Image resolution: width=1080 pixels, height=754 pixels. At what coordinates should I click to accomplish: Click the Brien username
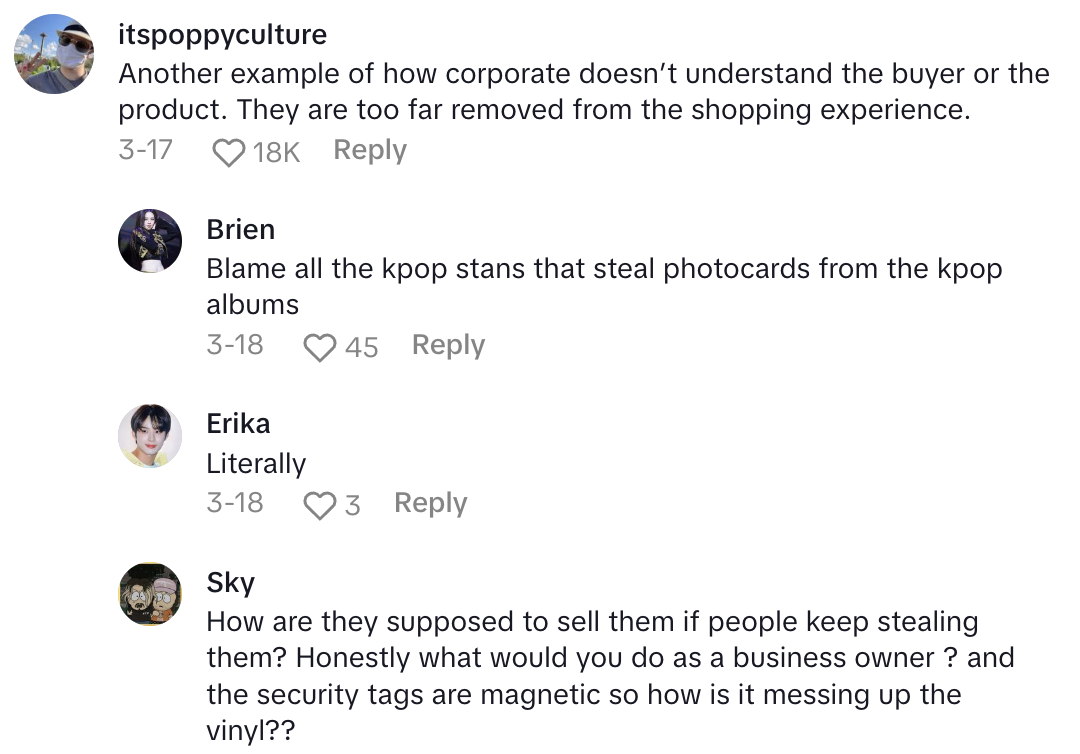(240, 229)
